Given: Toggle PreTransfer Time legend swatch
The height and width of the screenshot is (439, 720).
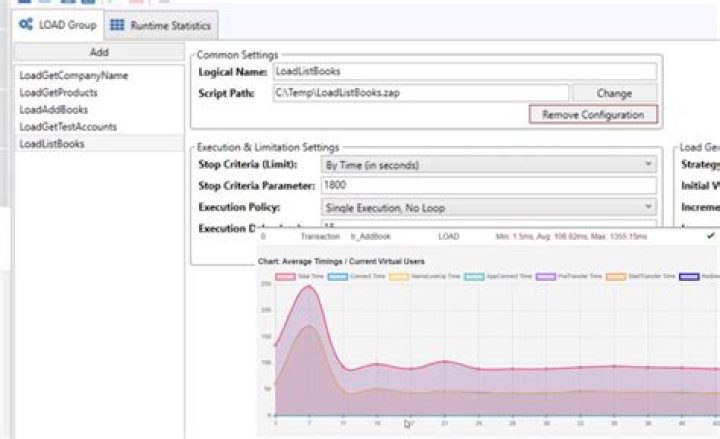Looking at the screenshot, I should pos(546,276).
